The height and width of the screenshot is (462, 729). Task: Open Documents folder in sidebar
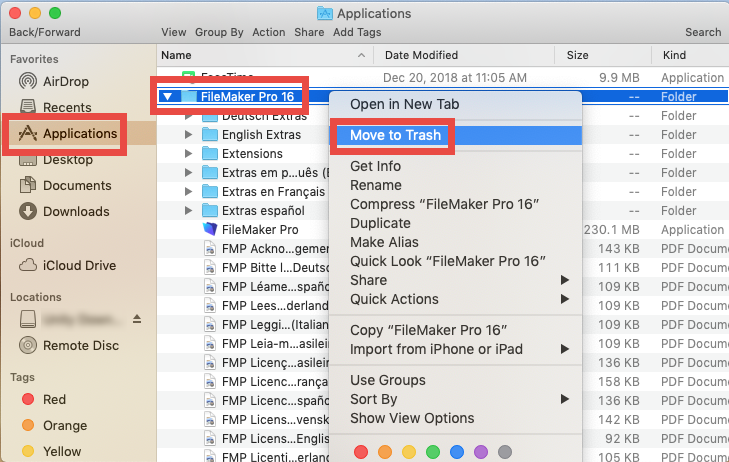point(65,185)
